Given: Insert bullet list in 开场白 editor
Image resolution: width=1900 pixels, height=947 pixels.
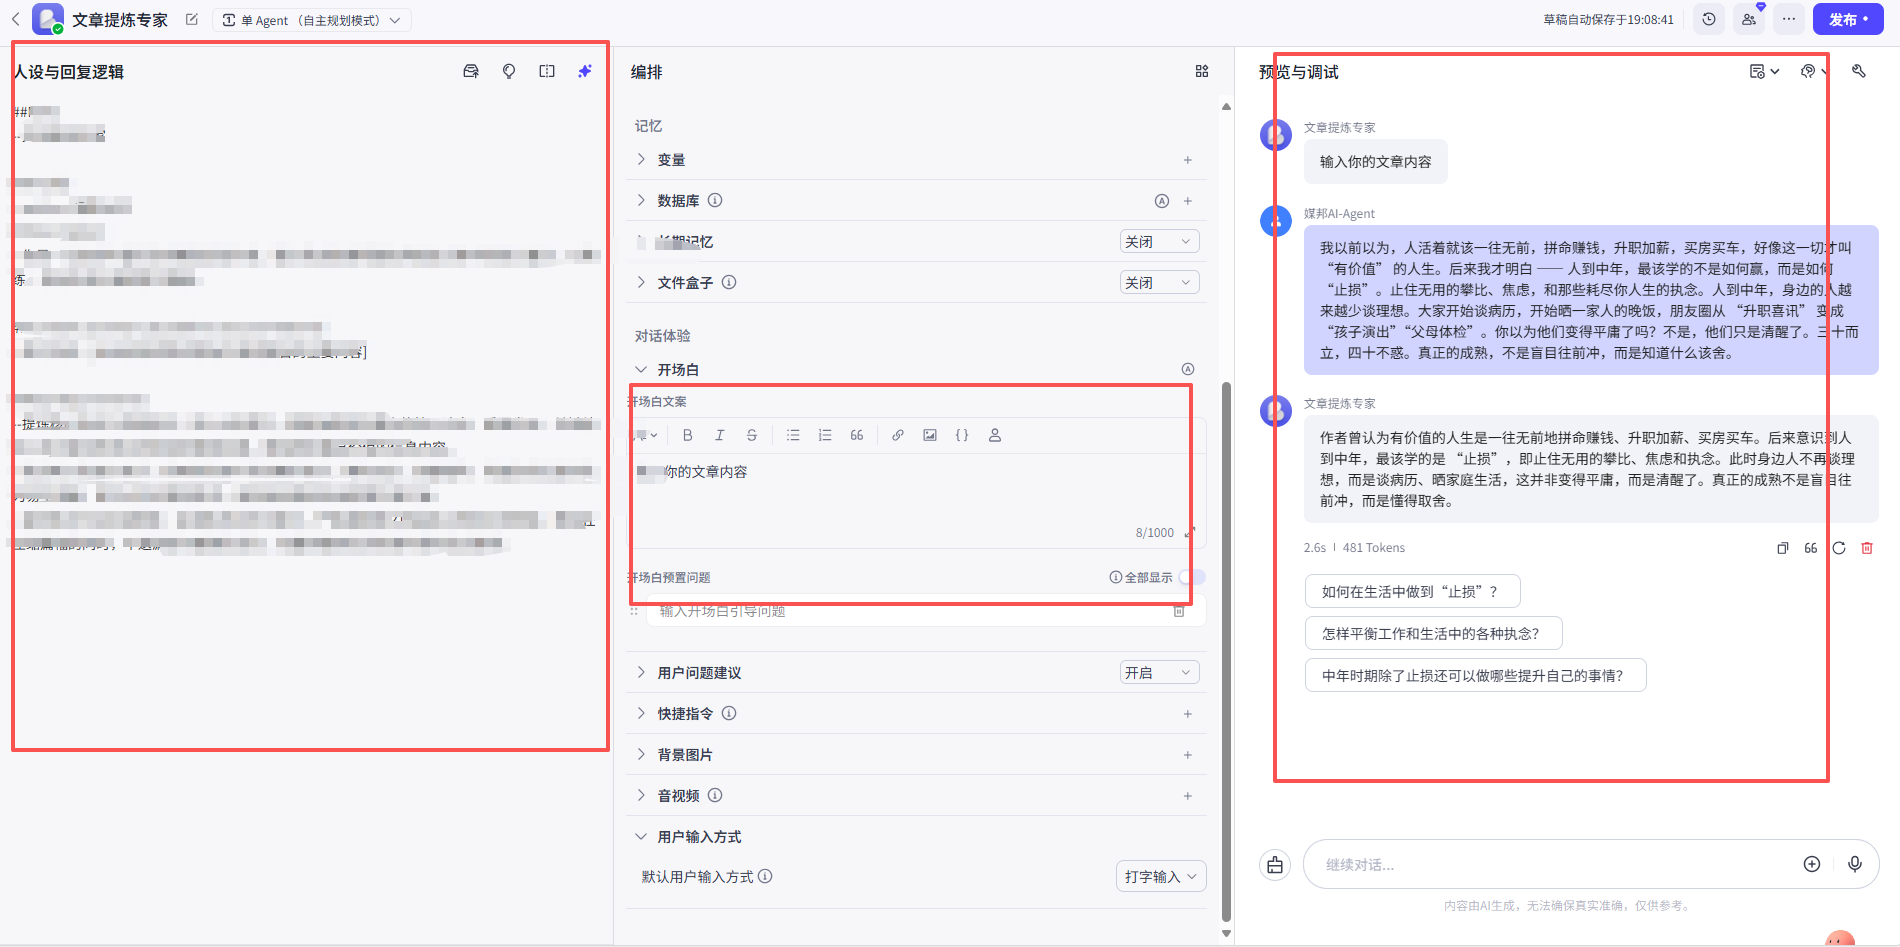Looking at the screenshot, I should pyautogui.click(x=793, y=435).
